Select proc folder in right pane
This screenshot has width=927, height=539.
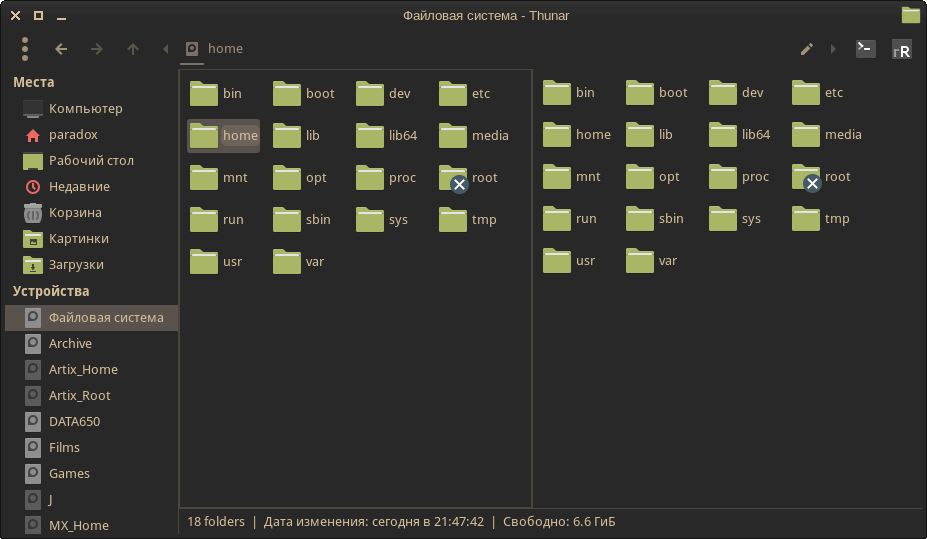point(739,176)
